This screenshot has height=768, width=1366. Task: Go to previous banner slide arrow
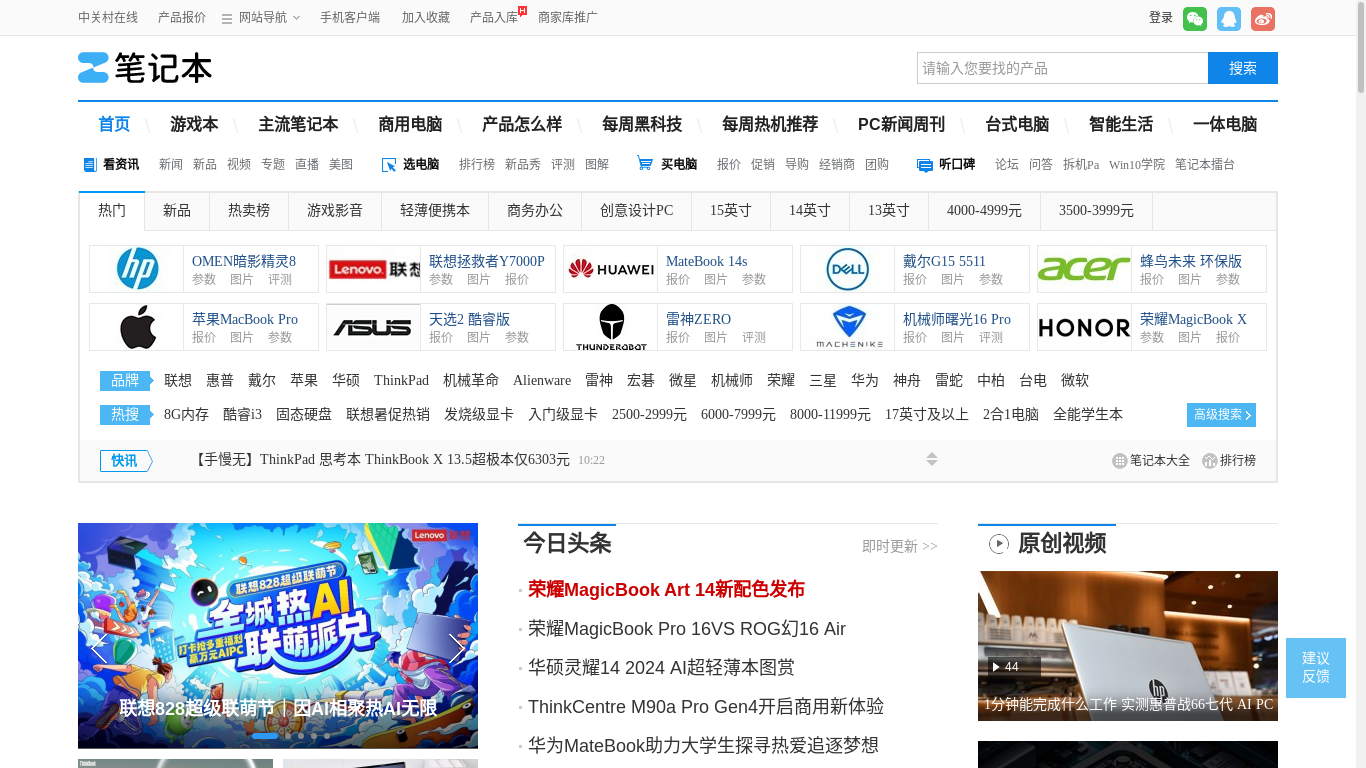(98, 649)
